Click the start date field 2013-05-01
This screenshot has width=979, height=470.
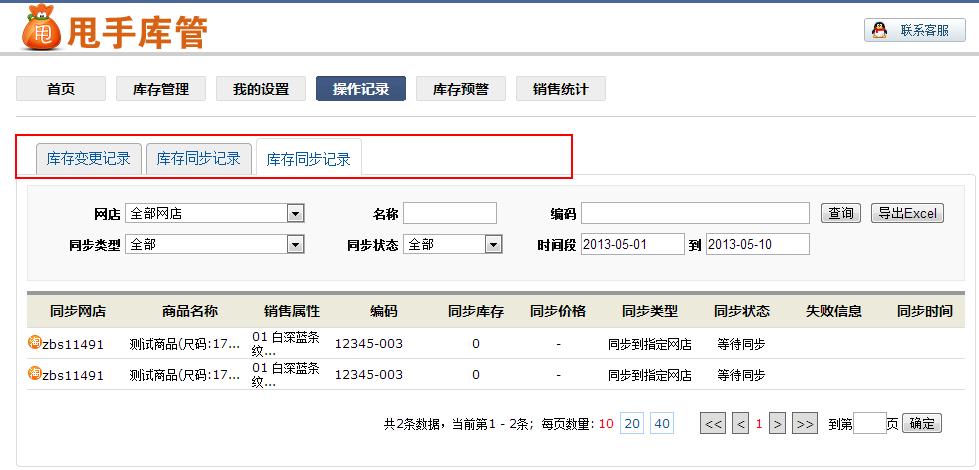[x=633, y=244]
